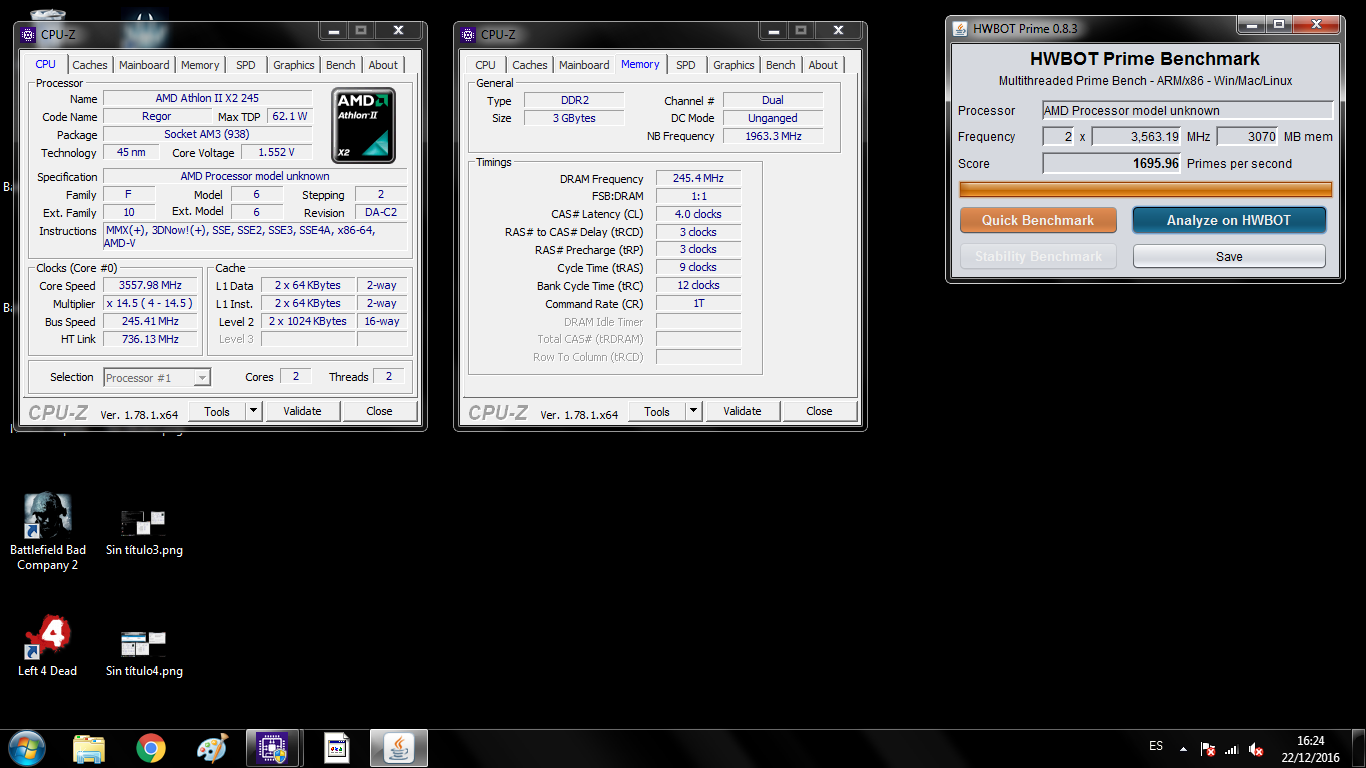The image size is (1366, 768).
Task: Open Mainboard tab in the Memory-tab window
Action: [x=584, y=65]
